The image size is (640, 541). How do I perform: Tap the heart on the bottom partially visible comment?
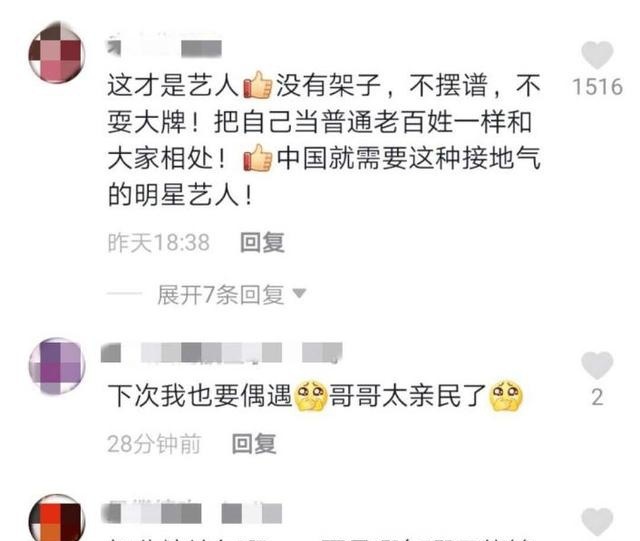coord(597,521)
